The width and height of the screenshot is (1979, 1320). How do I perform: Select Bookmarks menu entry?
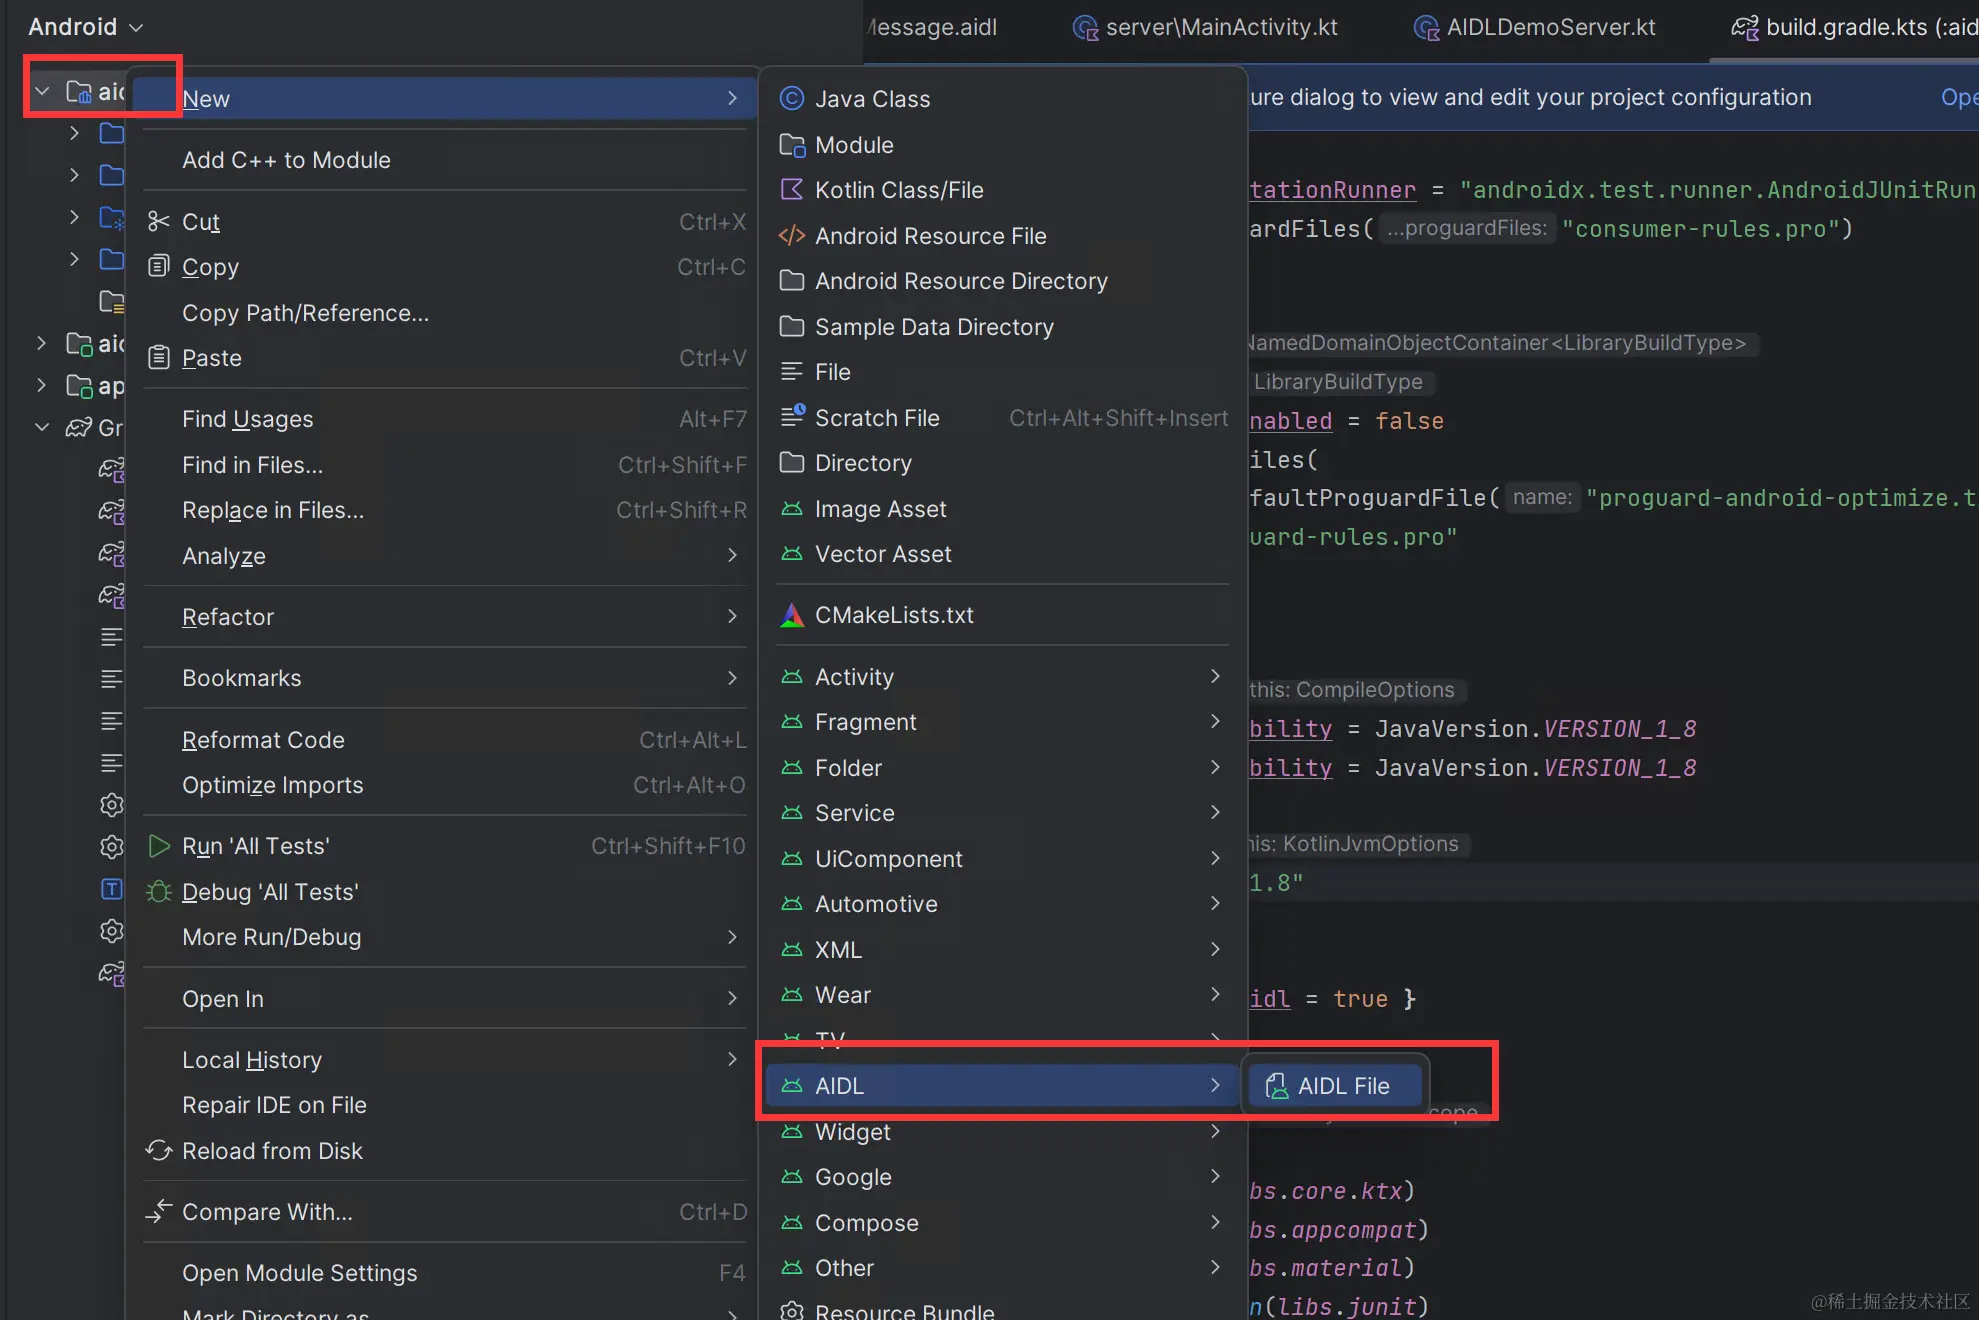tap(445, 678)
